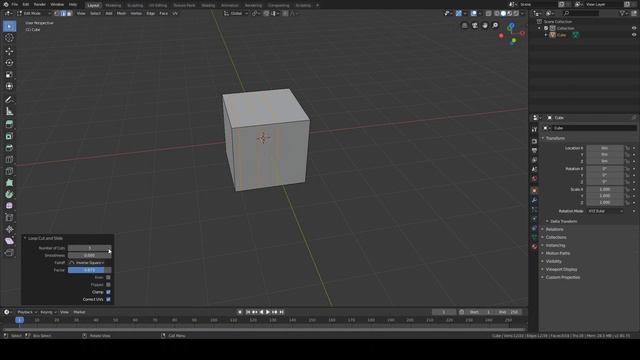Select the Poly Build tool
Screen dimensions: 640x360
(9, 183)
